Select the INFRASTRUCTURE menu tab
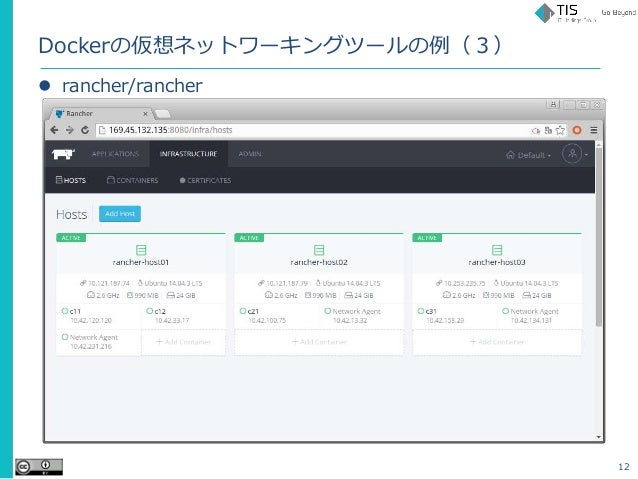 click(x=188, y=154)
